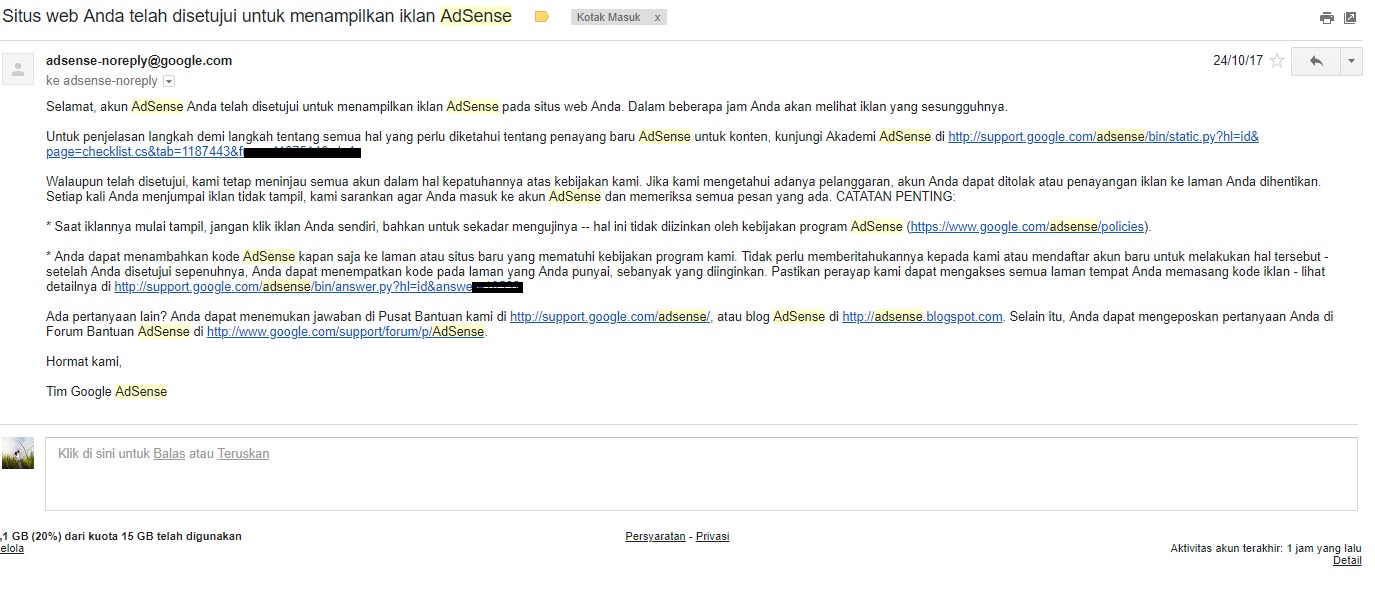Open the Privasi link
Screen dimensions: 1375x597
[x=713, y=536]
